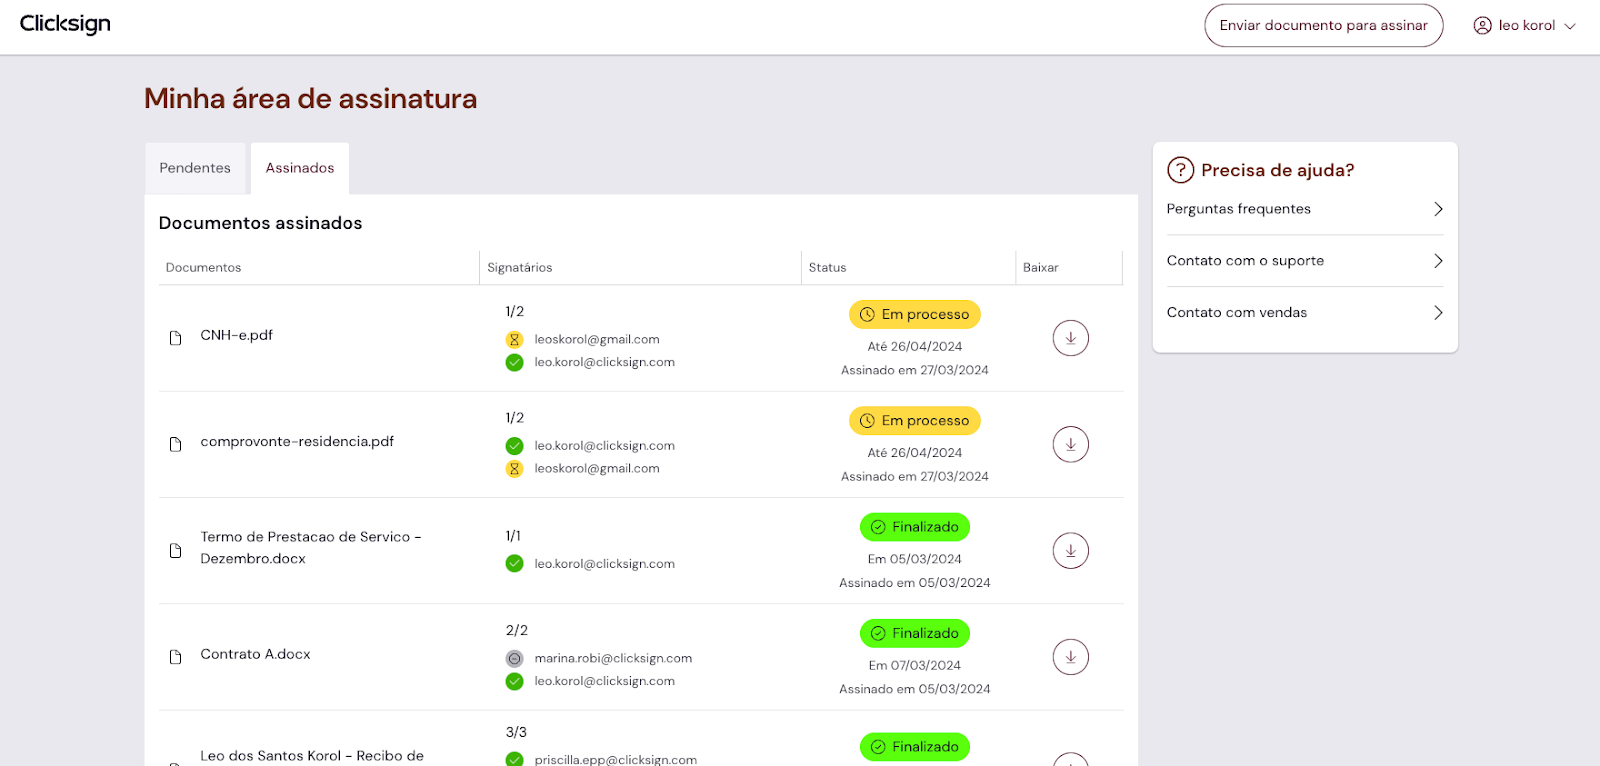Viewport: 1600px width, 766px height.
Task: Click the Signatários column header
Action: 520,267
